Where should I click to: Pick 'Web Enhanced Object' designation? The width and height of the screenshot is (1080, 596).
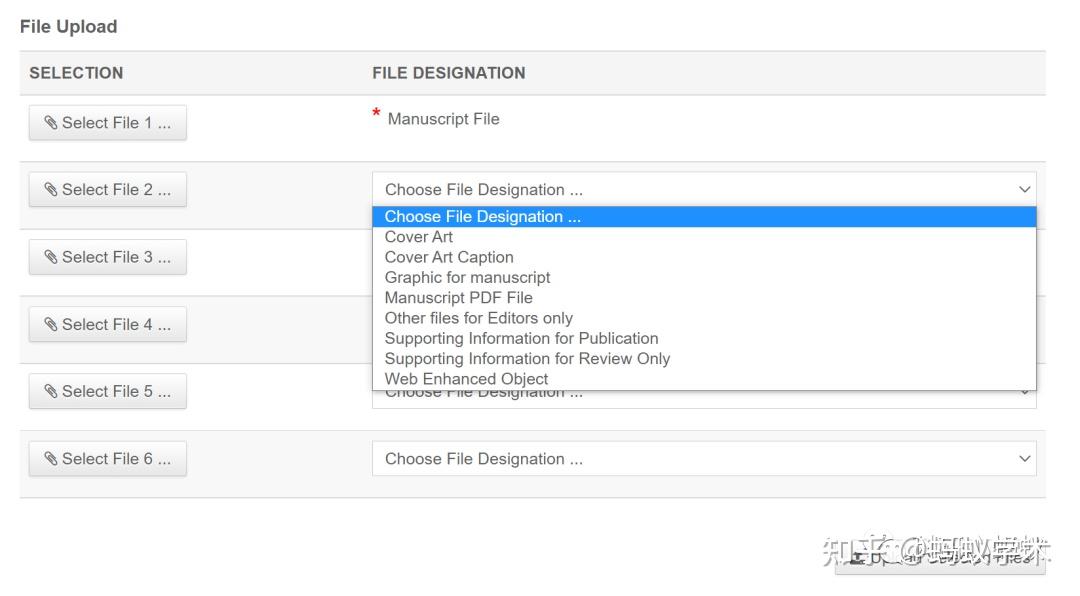coord(466,379)
